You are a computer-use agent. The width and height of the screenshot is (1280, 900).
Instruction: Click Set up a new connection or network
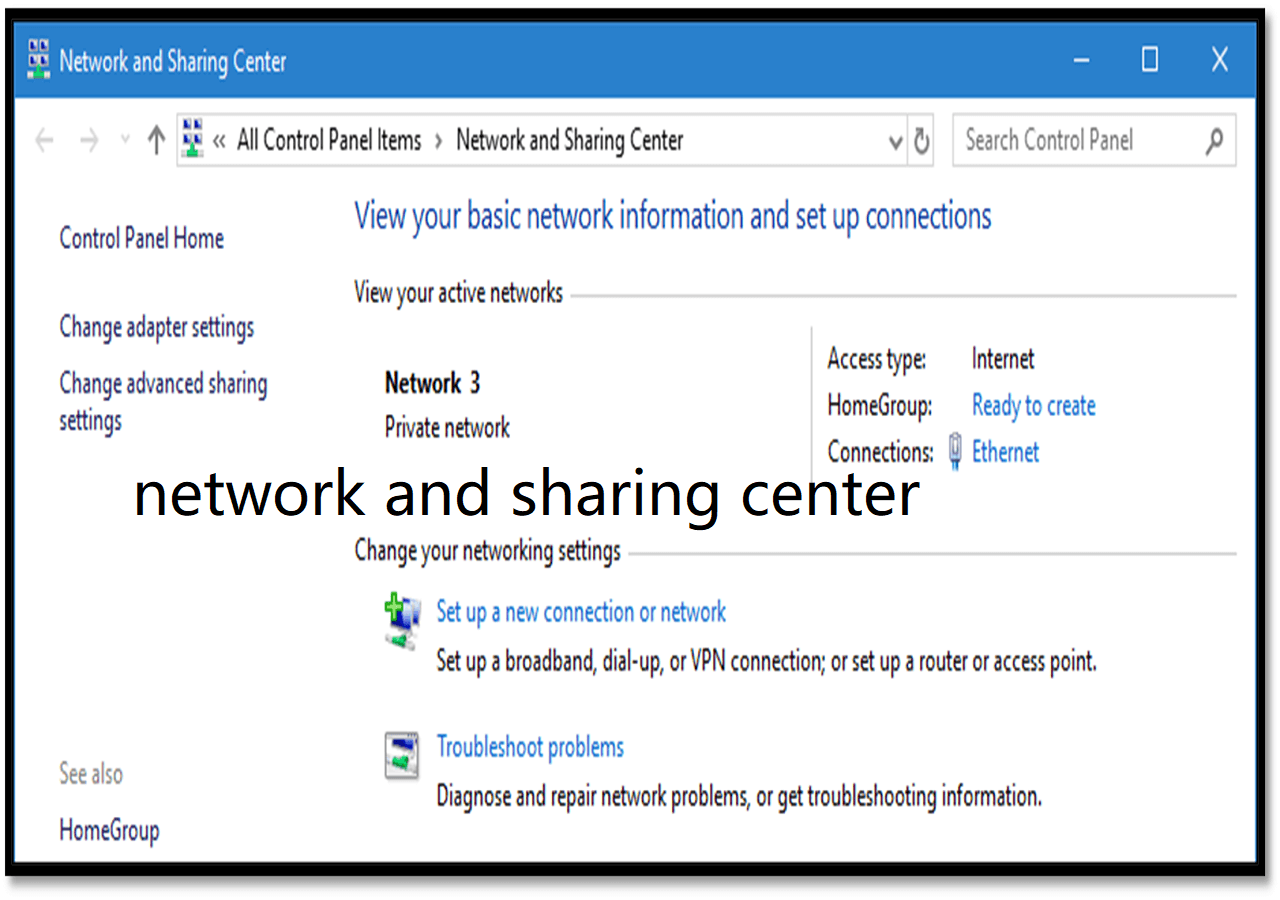581,612
